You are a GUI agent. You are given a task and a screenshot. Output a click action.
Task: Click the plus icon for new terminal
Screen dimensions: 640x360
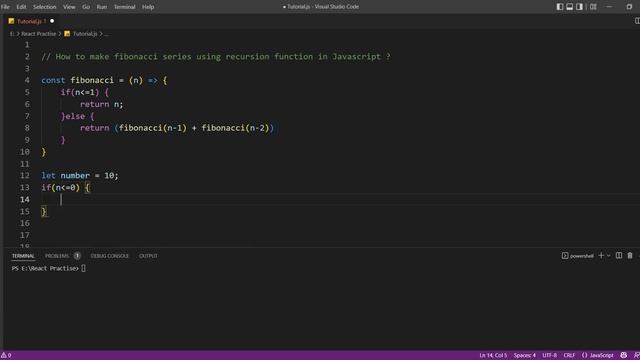pos(601,256)
